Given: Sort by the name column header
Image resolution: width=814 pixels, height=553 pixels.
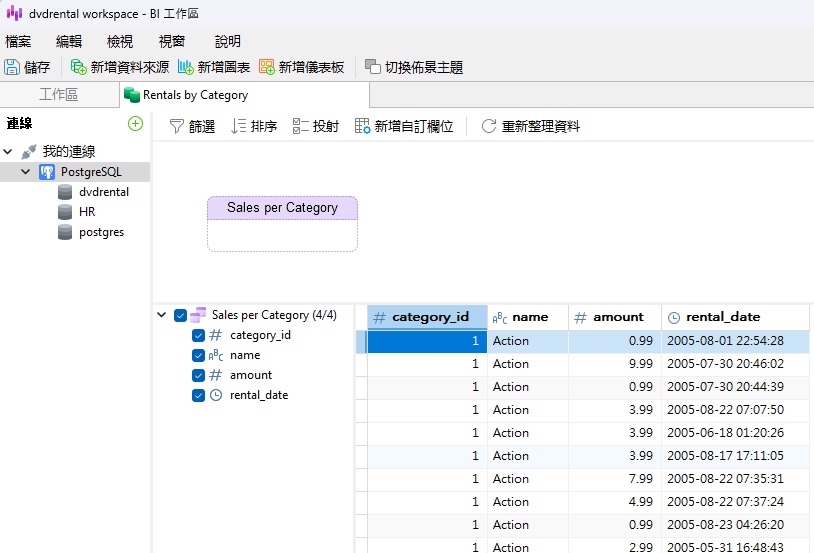Looking at the screenshot, I should pyautogui.click(x=527, y=317).
